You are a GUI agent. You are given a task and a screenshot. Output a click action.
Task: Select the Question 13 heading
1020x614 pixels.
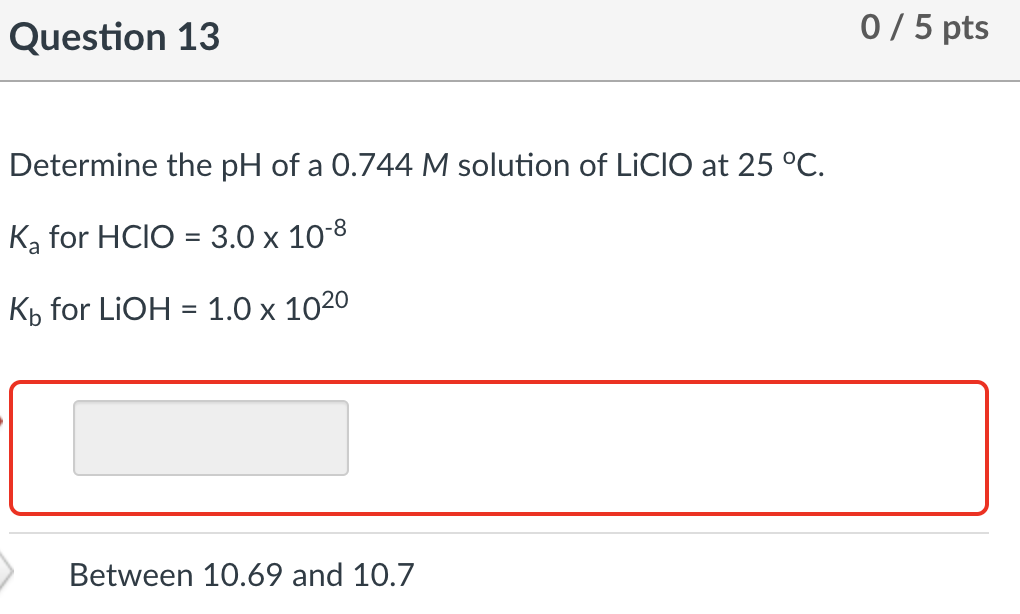(x=117, y=36)
